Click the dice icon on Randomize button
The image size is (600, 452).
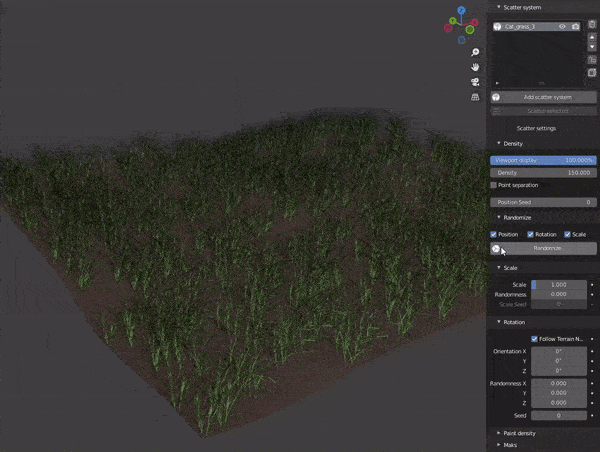point(496,249)
